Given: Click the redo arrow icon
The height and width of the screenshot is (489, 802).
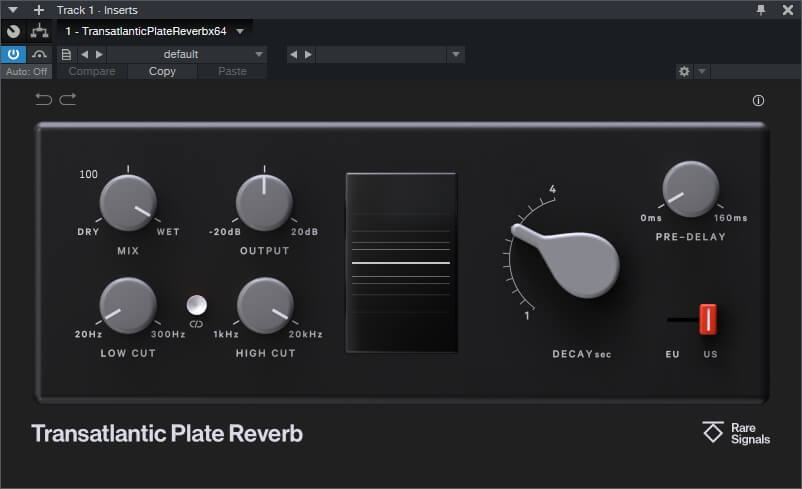Looking at the screenshot, I should [x=68, y=99].
